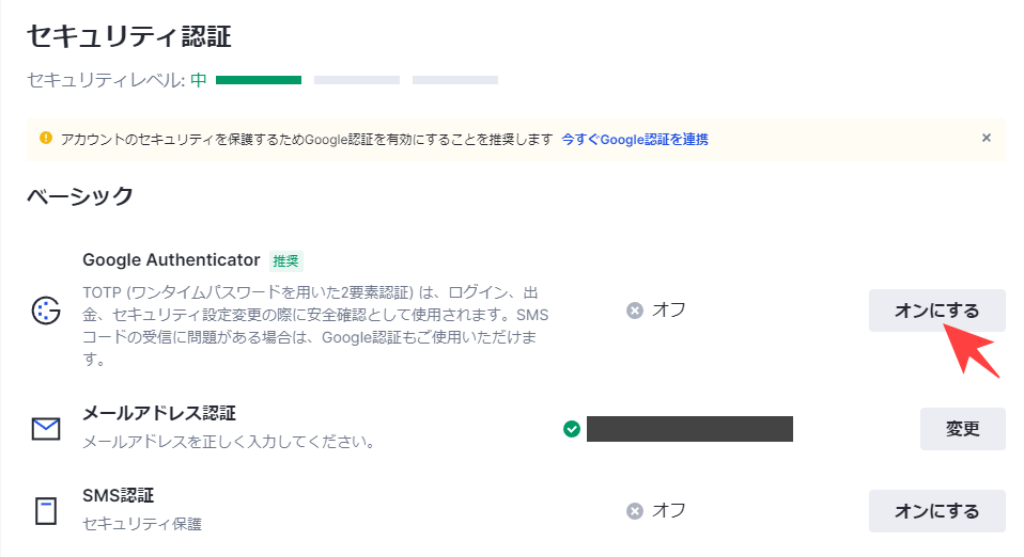Turn on Google Authenticator with オンにする
This screenshot has height=557, width=1024.
[x=936, y=310]
